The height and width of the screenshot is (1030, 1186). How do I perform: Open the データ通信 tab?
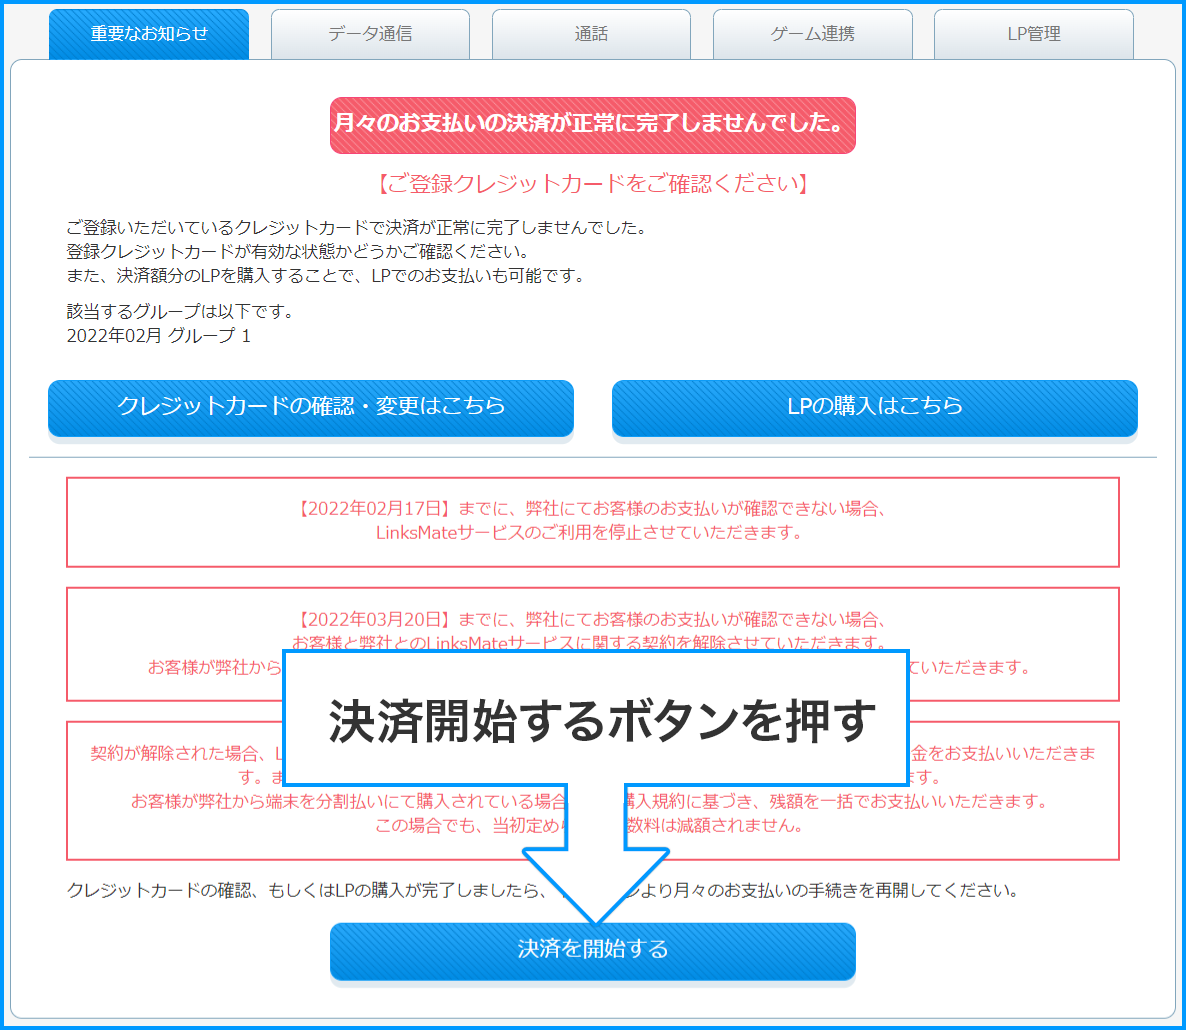tap(370, 34)
